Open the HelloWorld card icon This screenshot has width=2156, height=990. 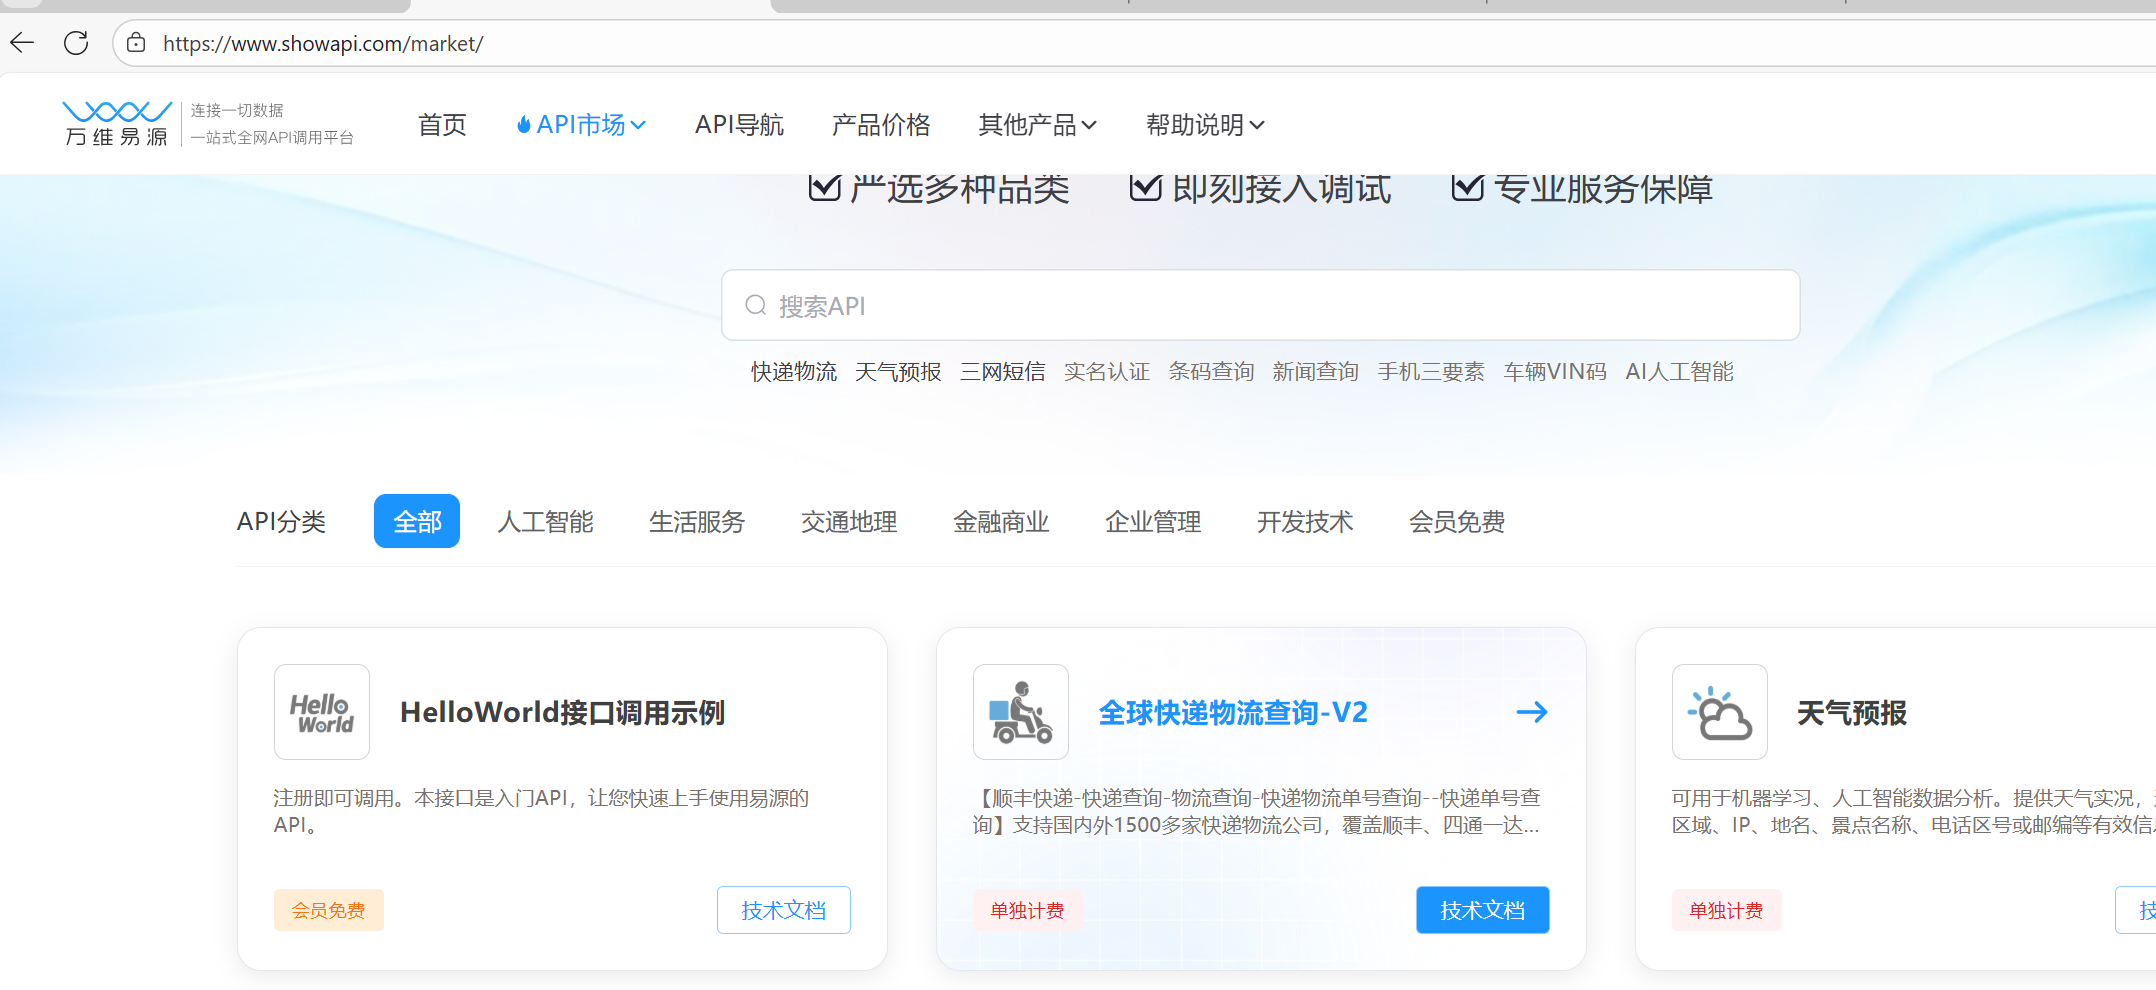coord(322,712)
